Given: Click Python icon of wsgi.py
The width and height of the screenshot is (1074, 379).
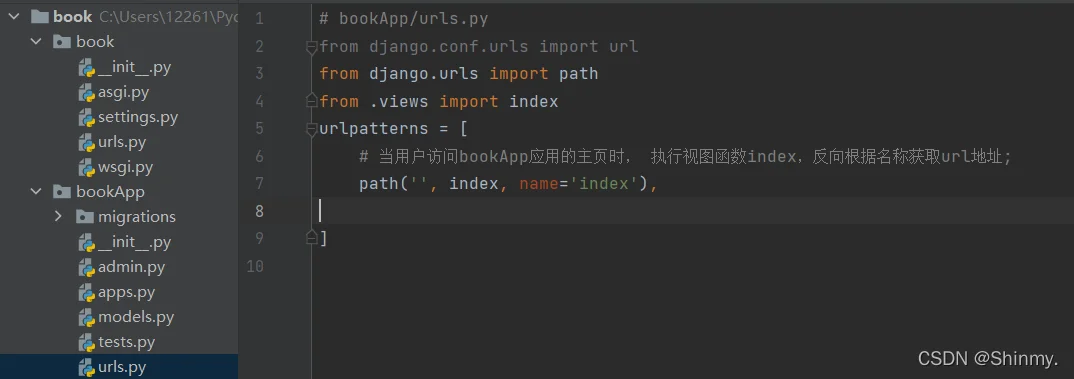Looking at the screenshot, I should 86,167.
